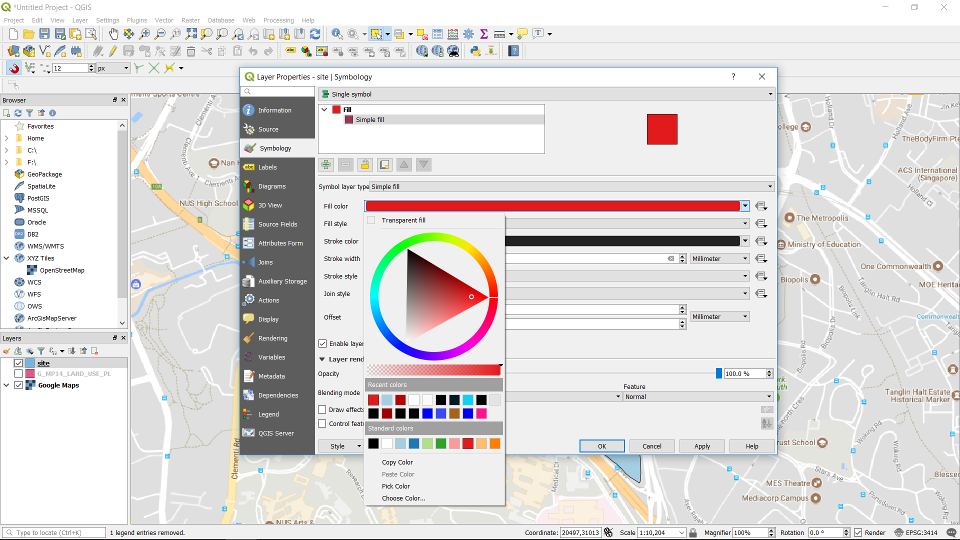Select the orange standard color swatch
The height and width of the screenshot is (540, 960).
pyautogui.click(x=494, y=443)
